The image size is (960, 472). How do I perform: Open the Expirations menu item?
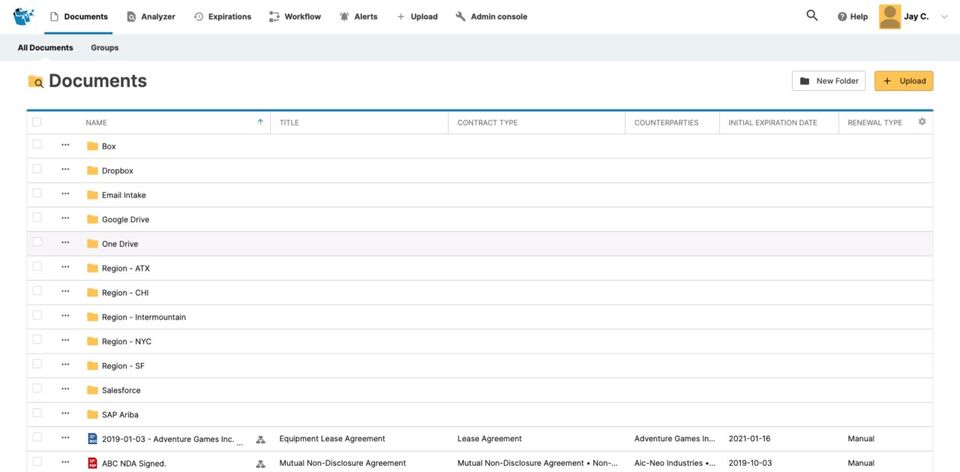click(x=222, y=17)
